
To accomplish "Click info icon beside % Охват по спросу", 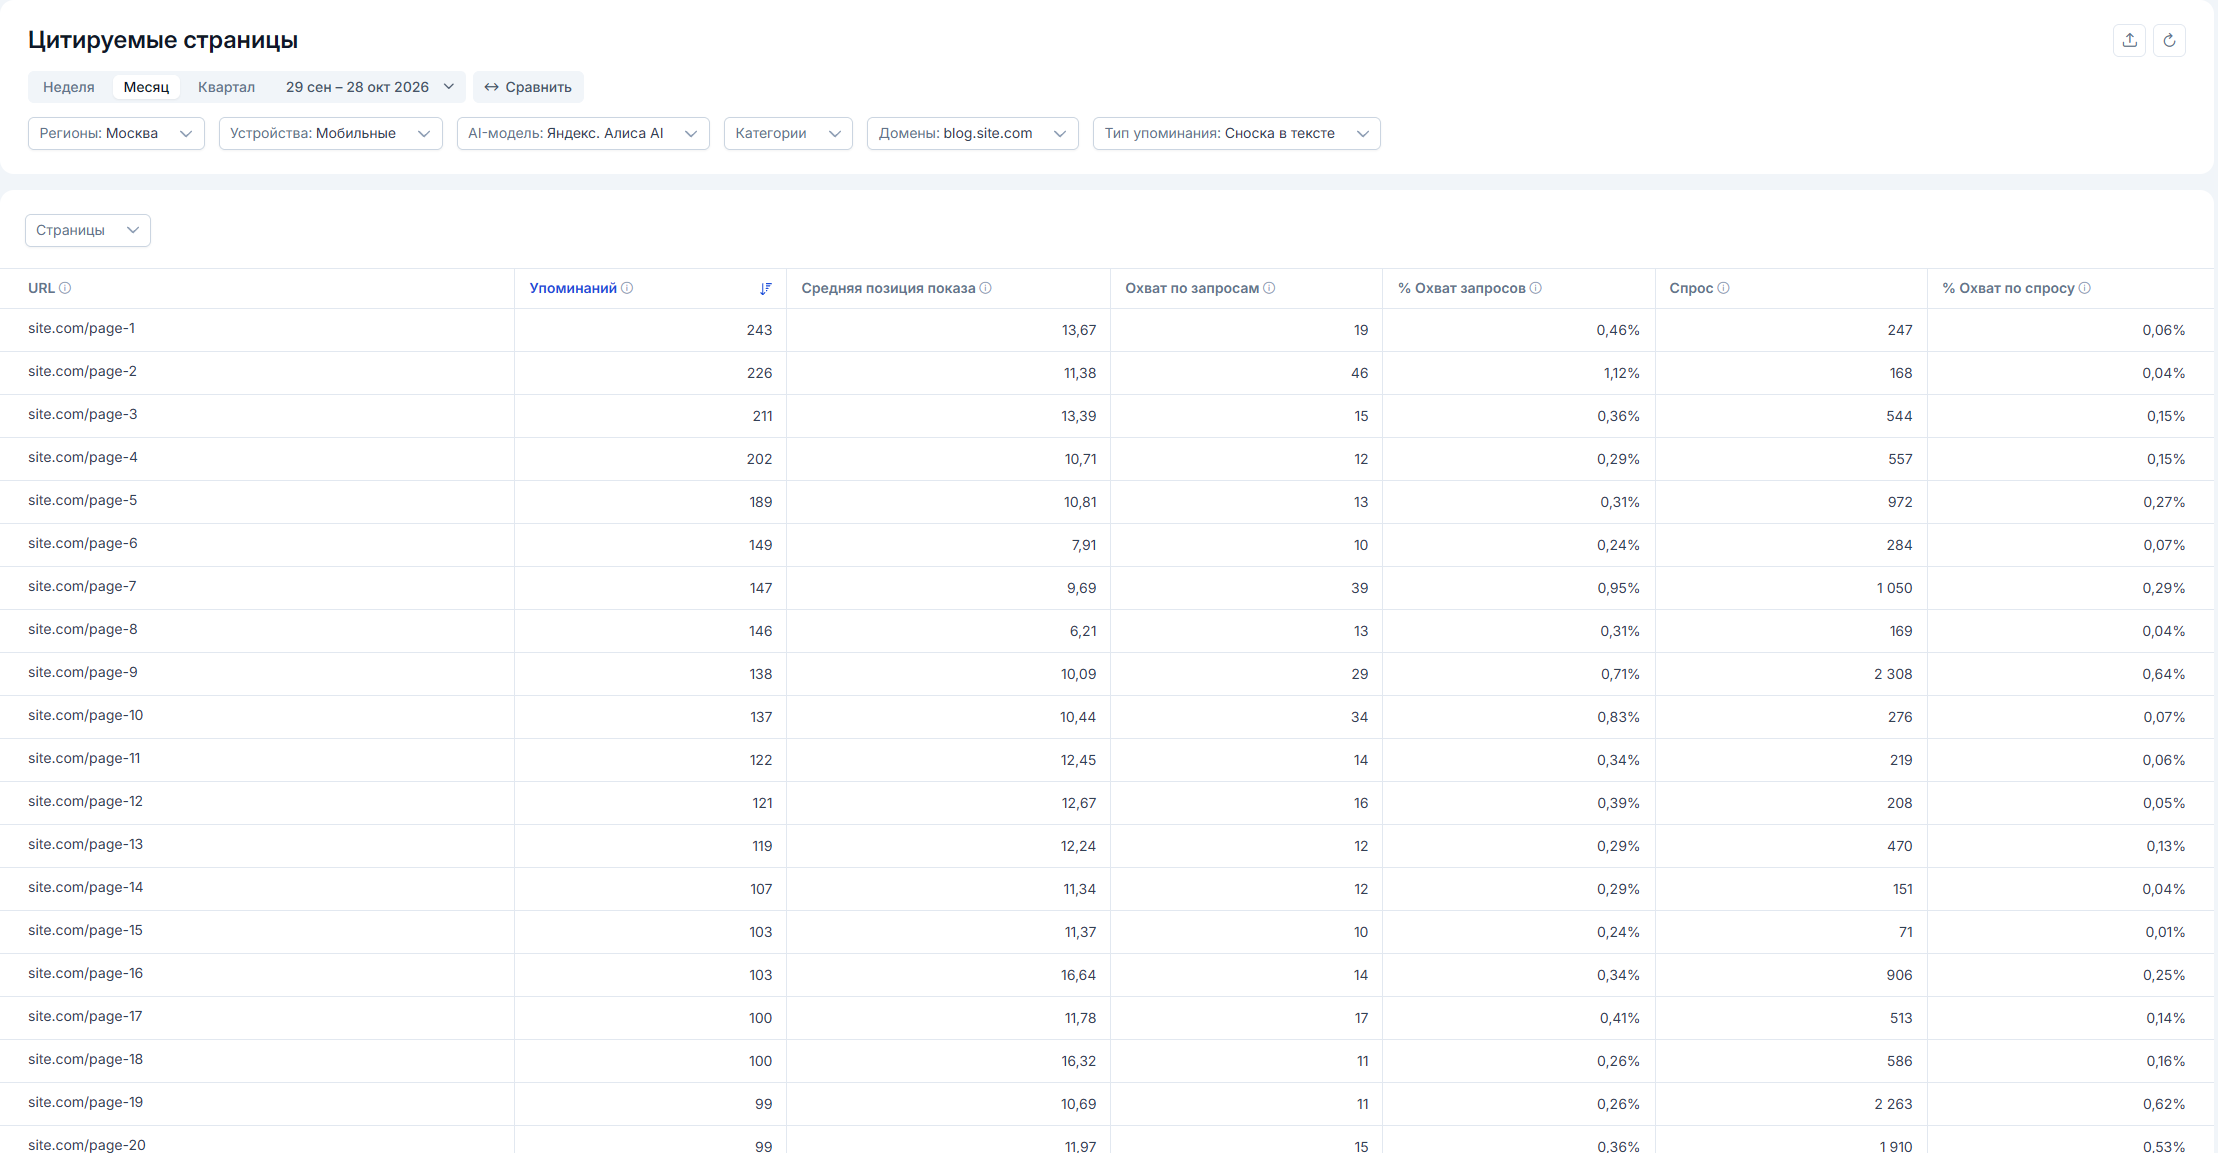I will tap(2084, 288).
